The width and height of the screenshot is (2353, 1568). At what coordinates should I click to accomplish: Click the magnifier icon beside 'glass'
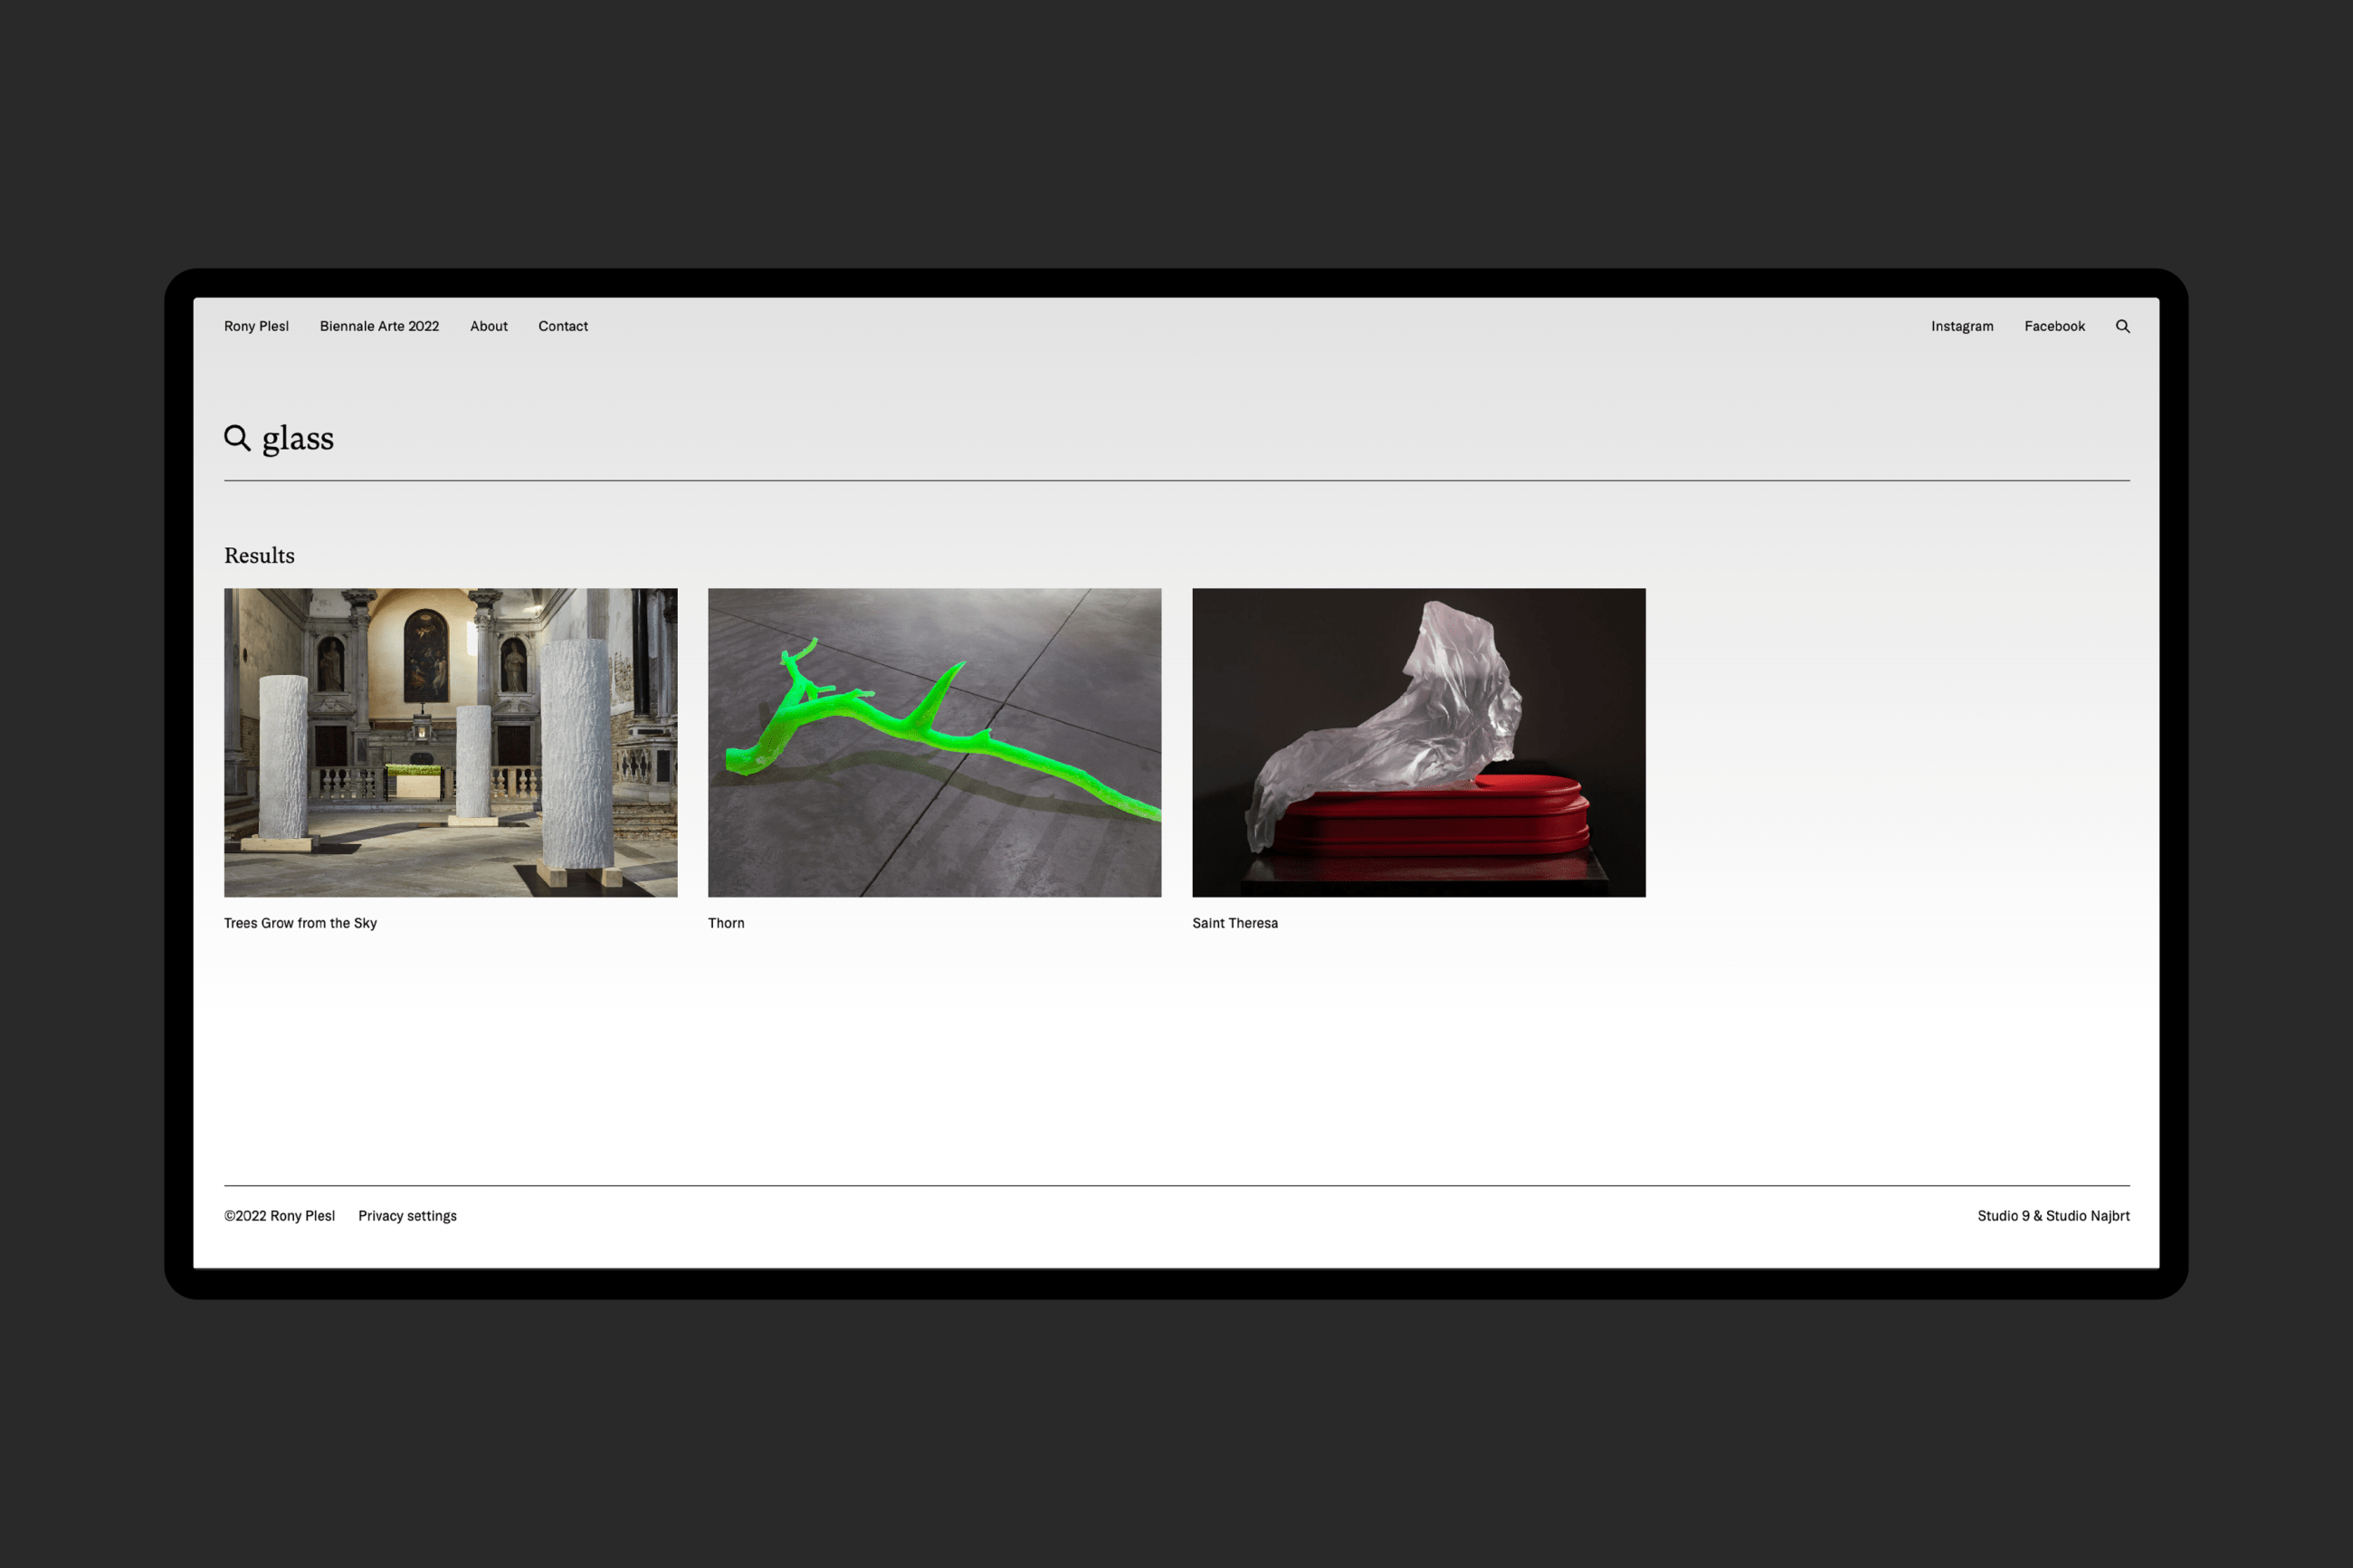(237, 438)
